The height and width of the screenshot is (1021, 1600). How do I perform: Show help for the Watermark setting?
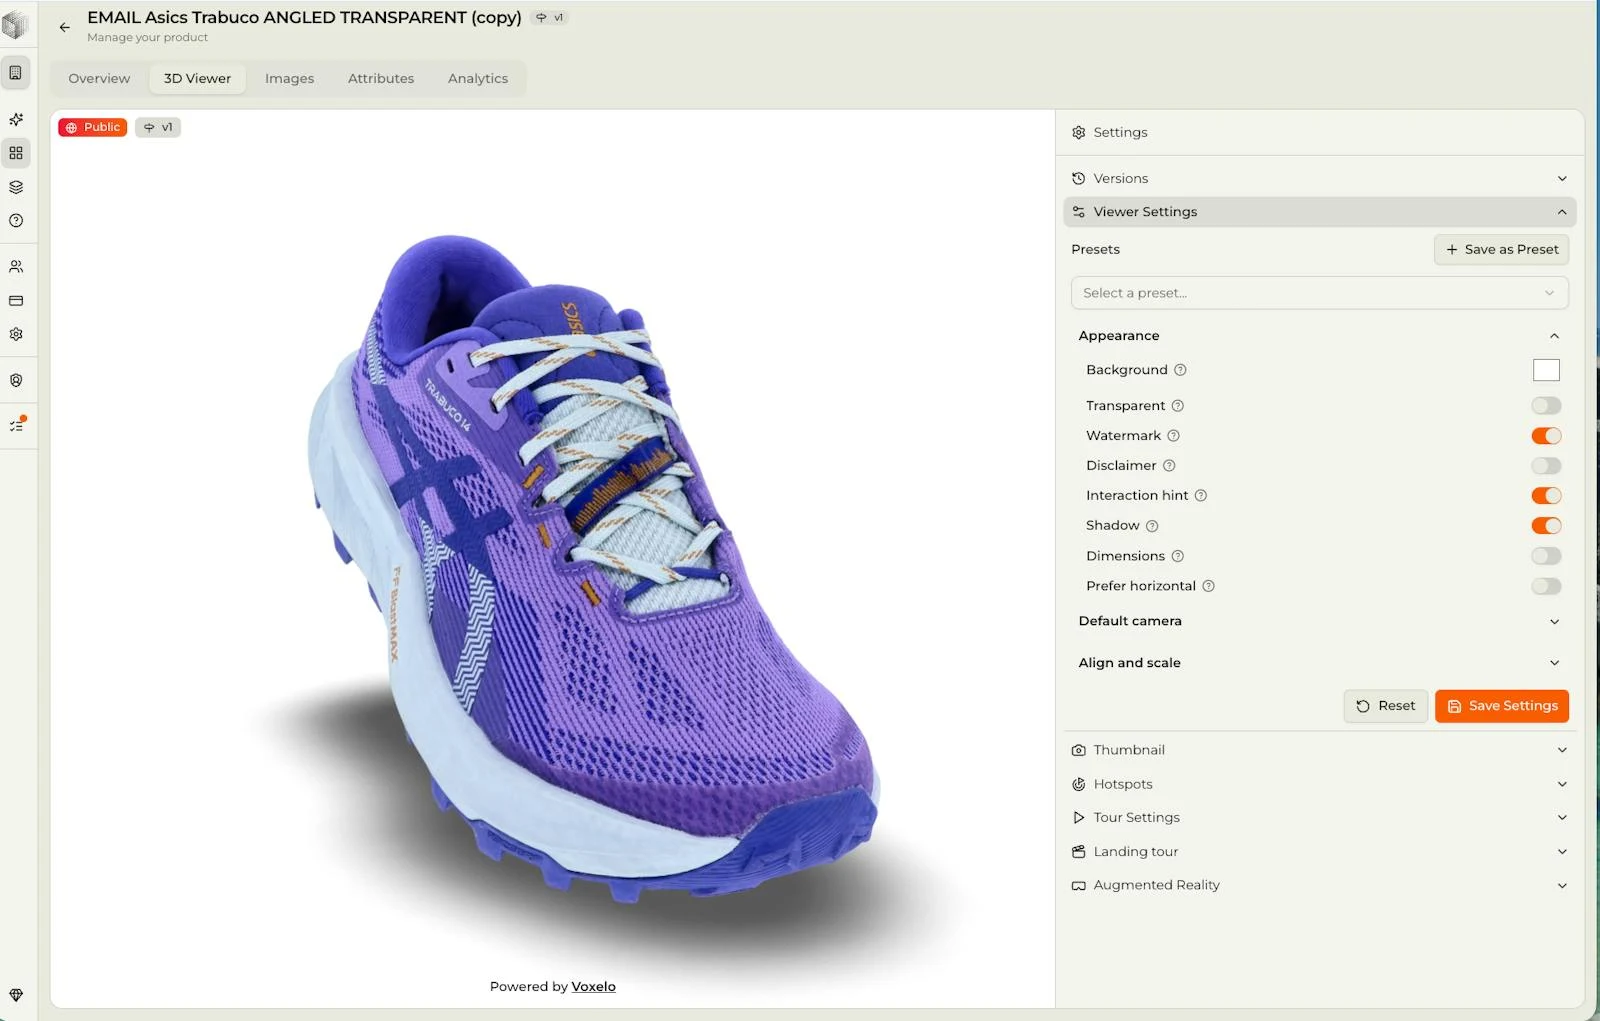pyautogui.click(x=1174, y=436)
